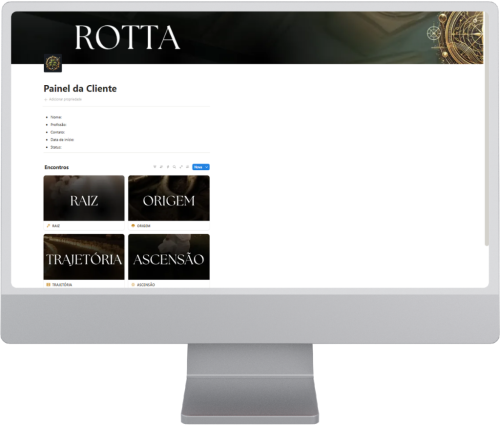Click the small icon beside the RAIZ label
The height and width of the screenshot is (425, 500).
48,226
